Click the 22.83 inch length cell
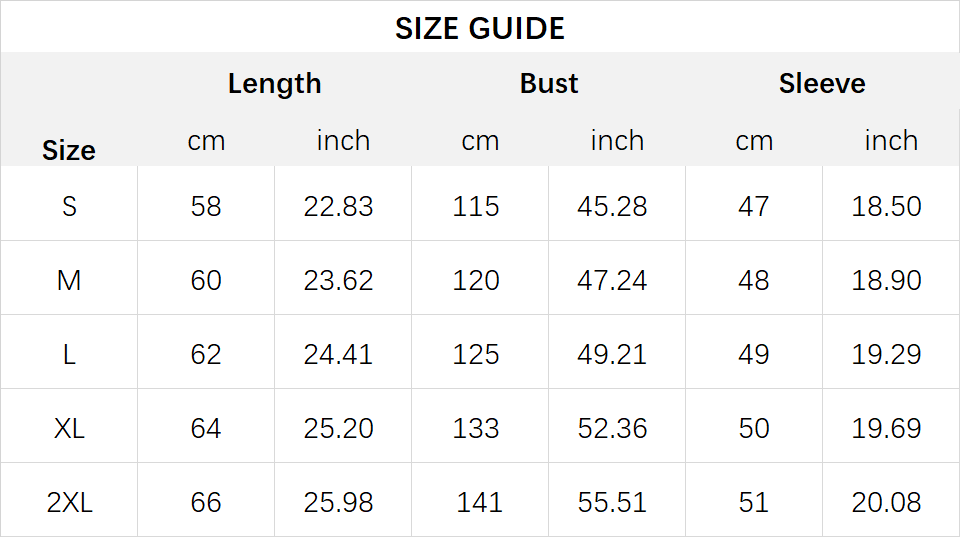The height and width of the screenshot is (537, 960). coord(339,206)
